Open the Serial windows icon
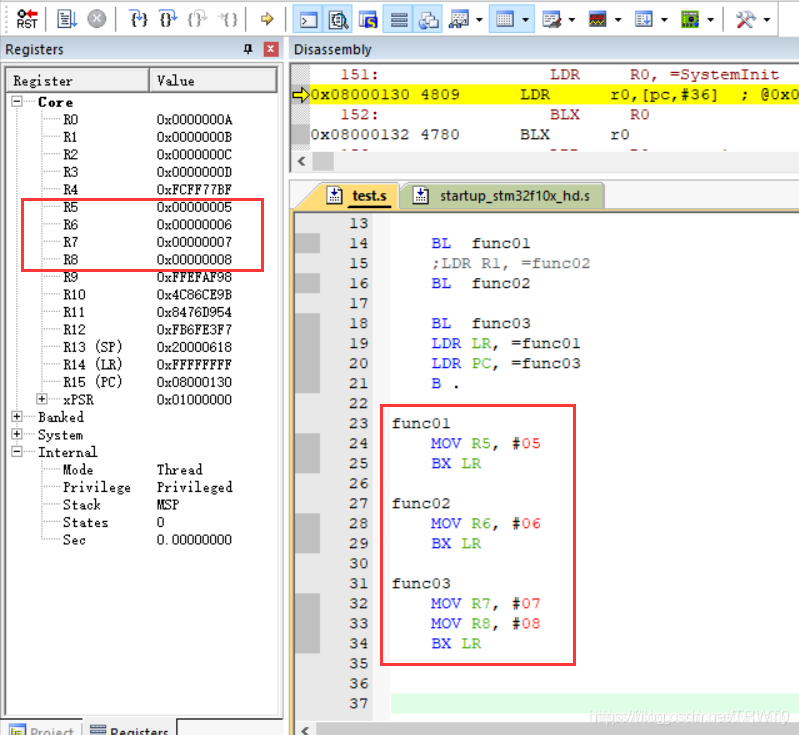 (551, 19)
